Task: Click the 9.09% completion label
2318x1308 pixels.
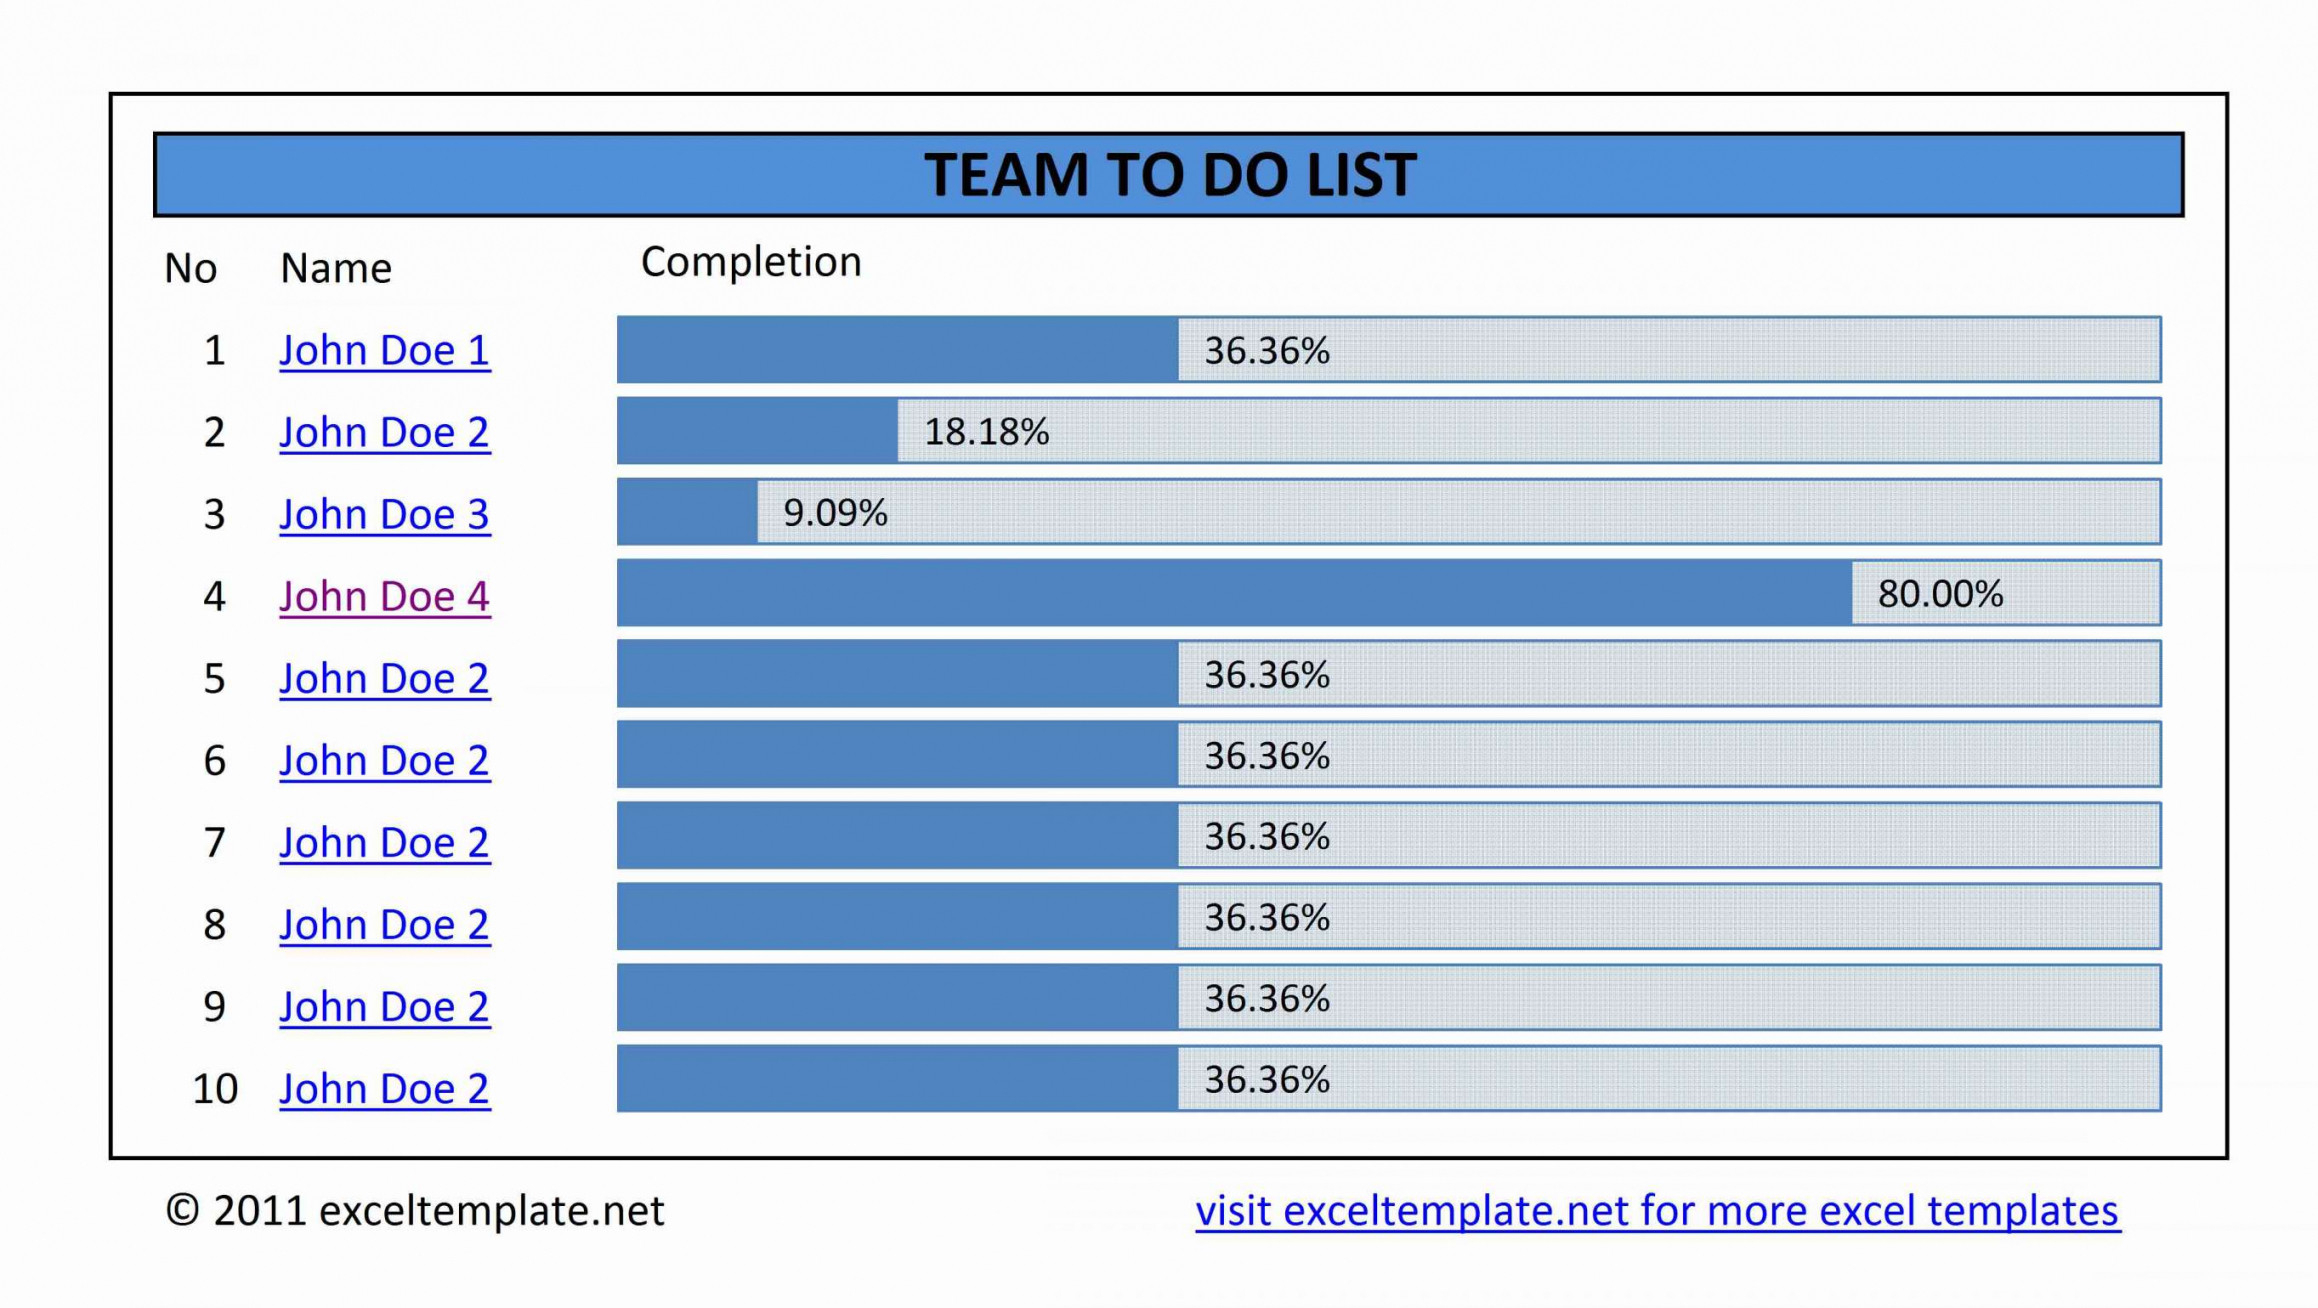Action: 835,513
